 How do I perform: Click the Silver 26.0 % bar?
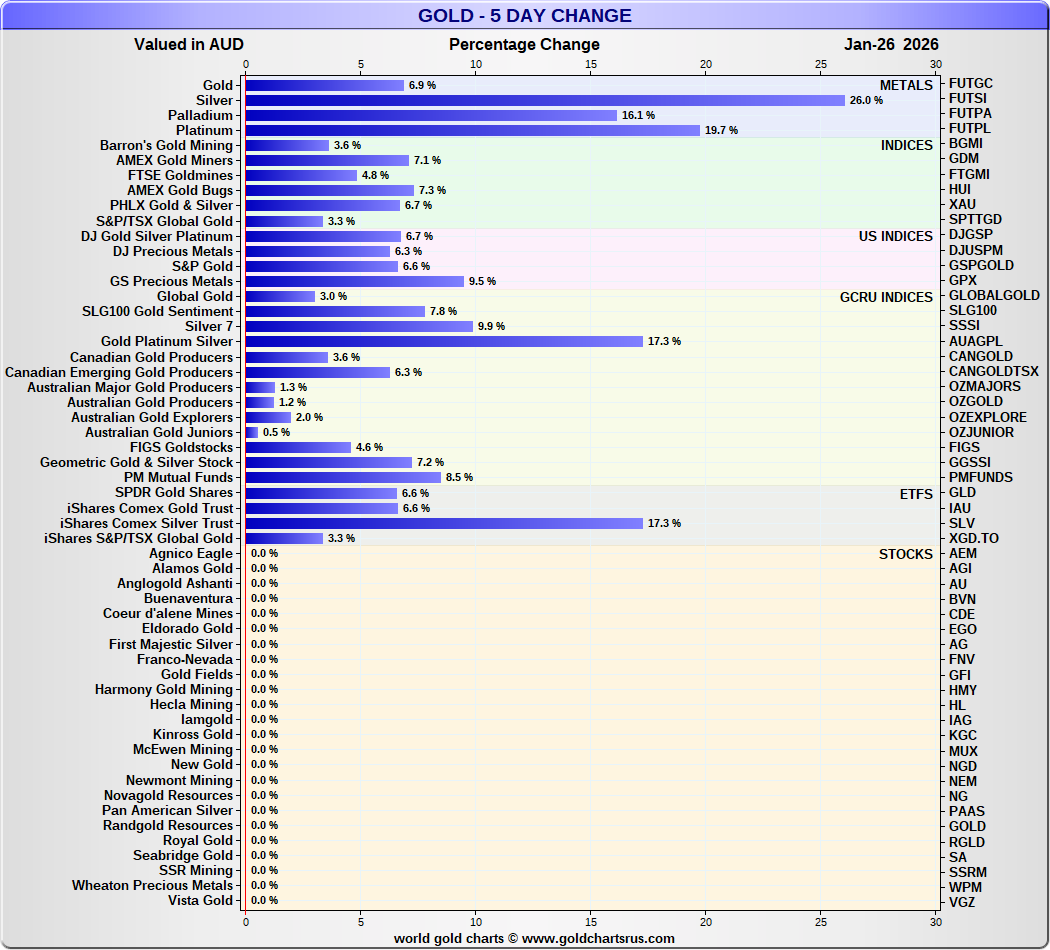coord(545,100)
